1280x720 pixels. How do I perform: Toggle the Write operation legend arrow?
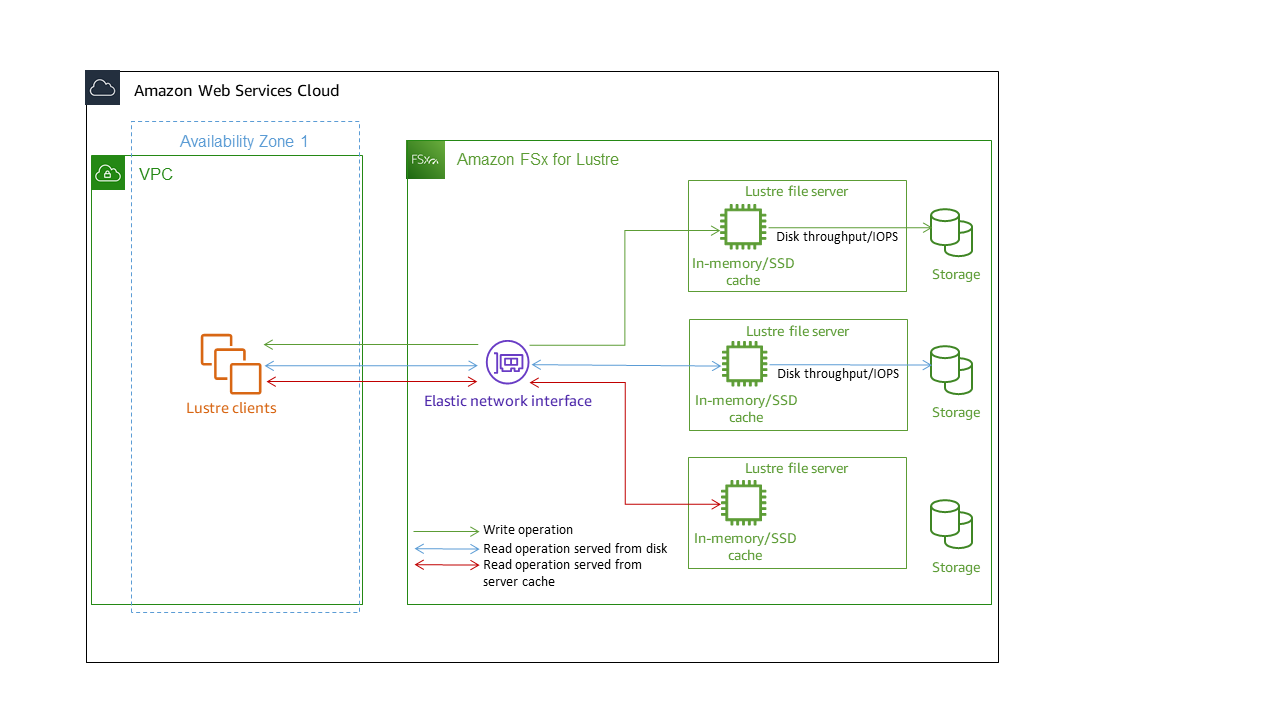tap(445, 530)
